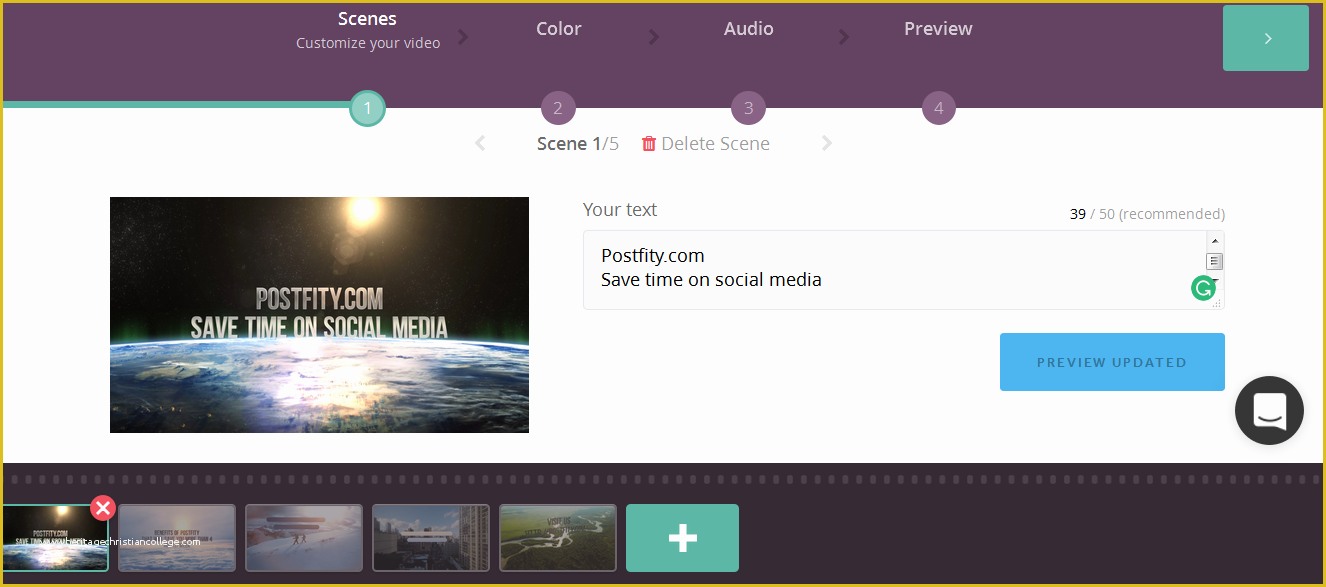This screenshot has height=587, width=1326.
Task: Click the Your text label
Action: (x=620, y=210)
